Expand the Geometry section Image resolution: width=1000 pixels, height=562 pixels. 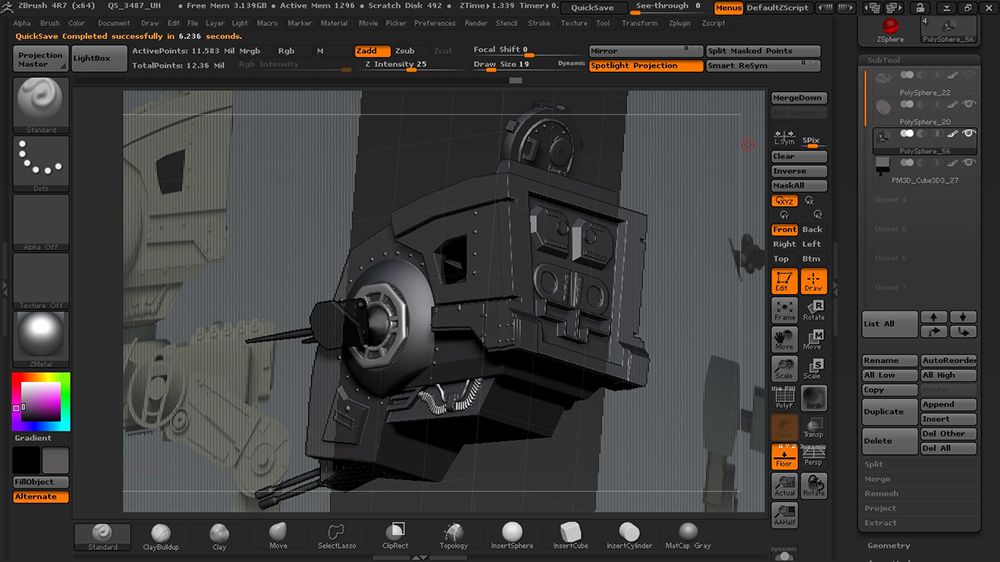point(888,545)
